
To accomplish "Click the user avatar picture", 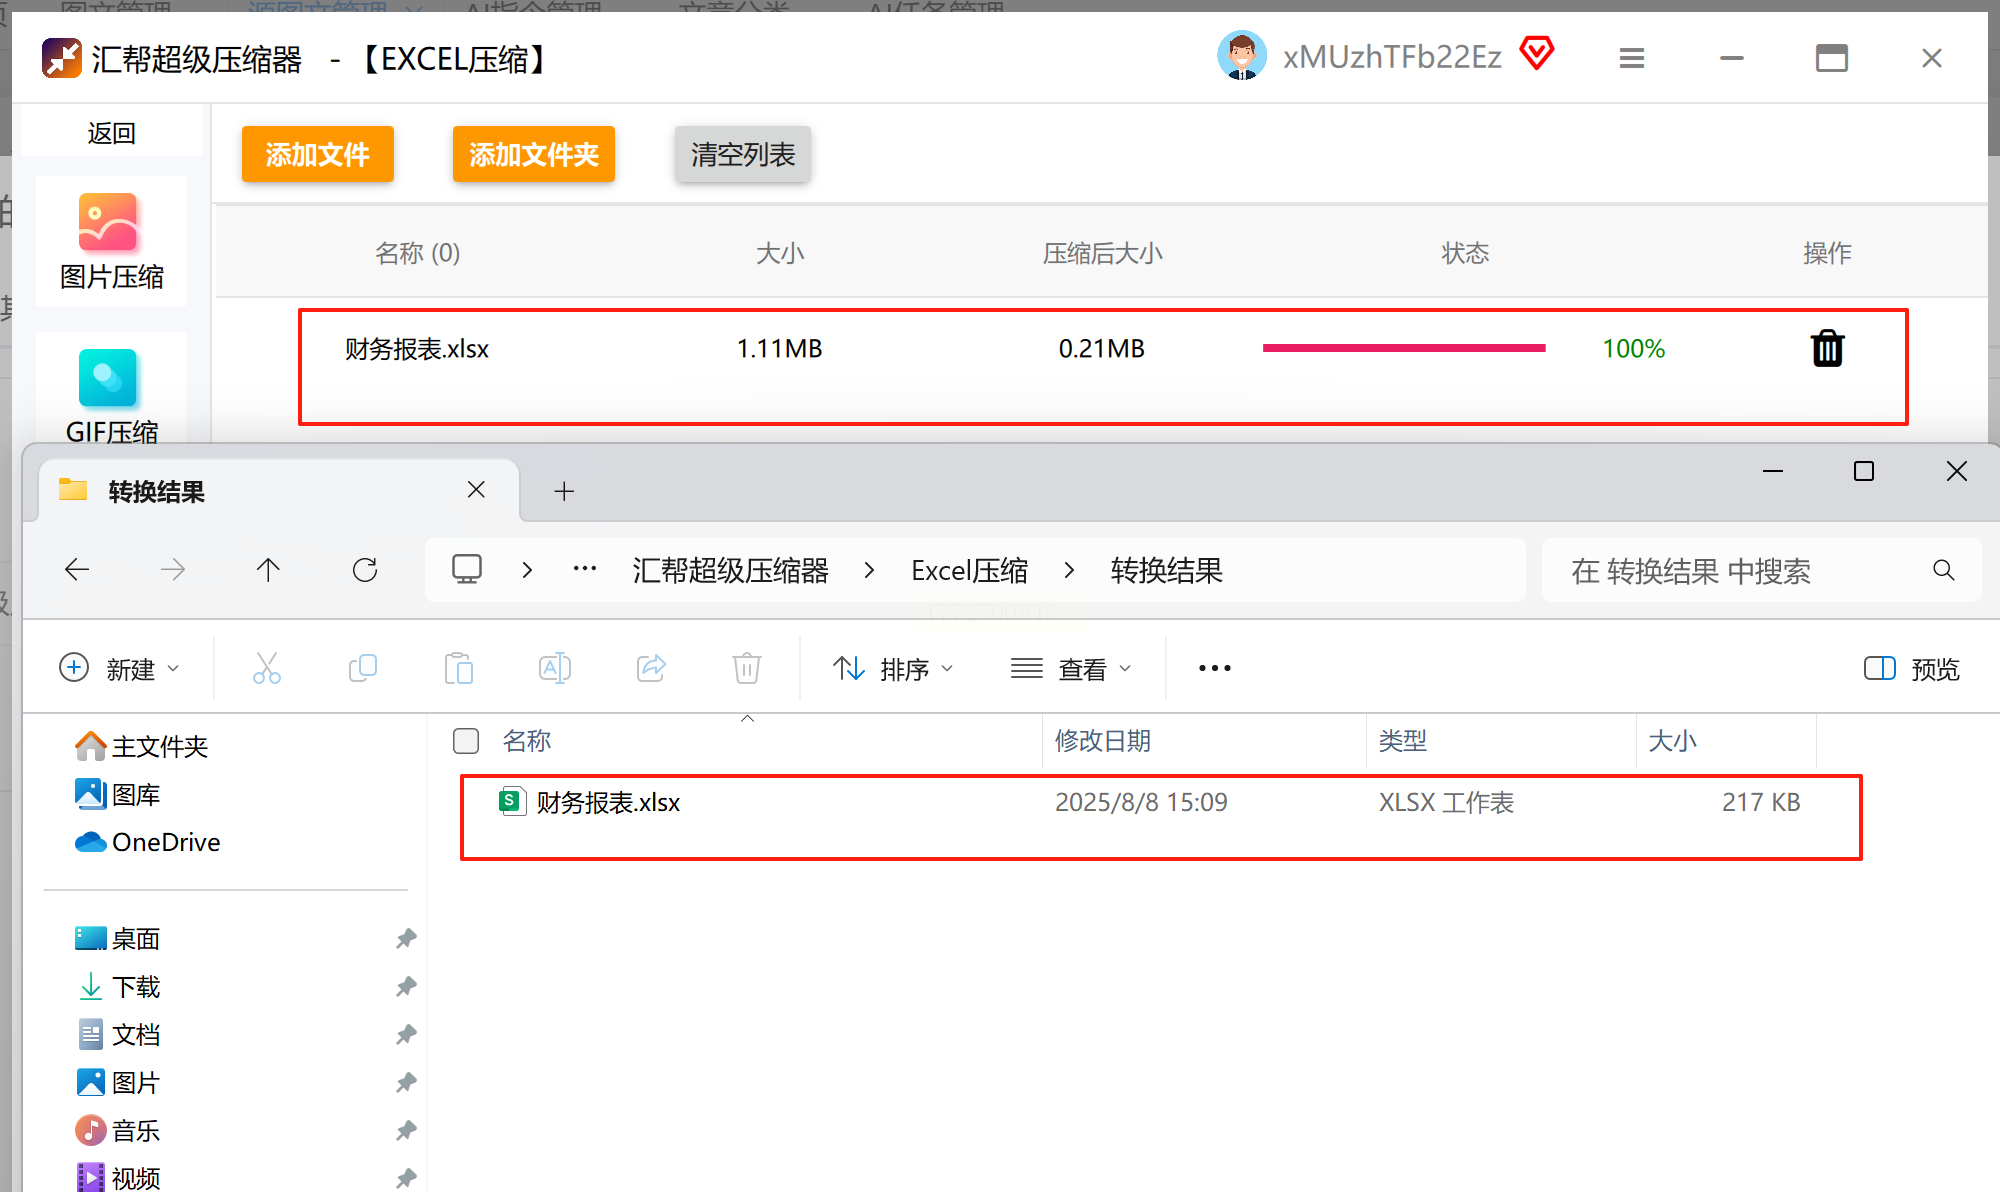I will 1242,56.
